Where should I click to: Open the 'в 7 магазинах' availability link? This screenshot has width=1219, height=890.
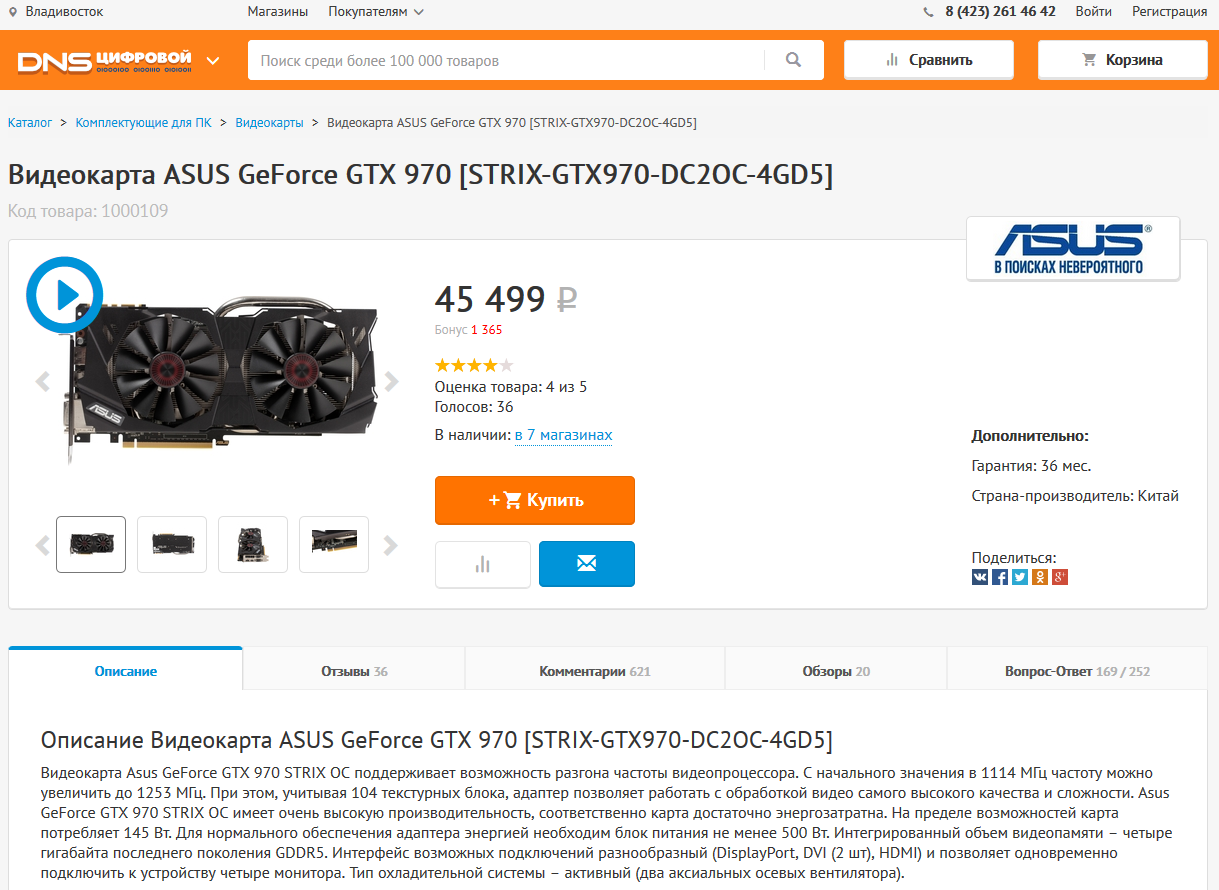pos(563,435)
